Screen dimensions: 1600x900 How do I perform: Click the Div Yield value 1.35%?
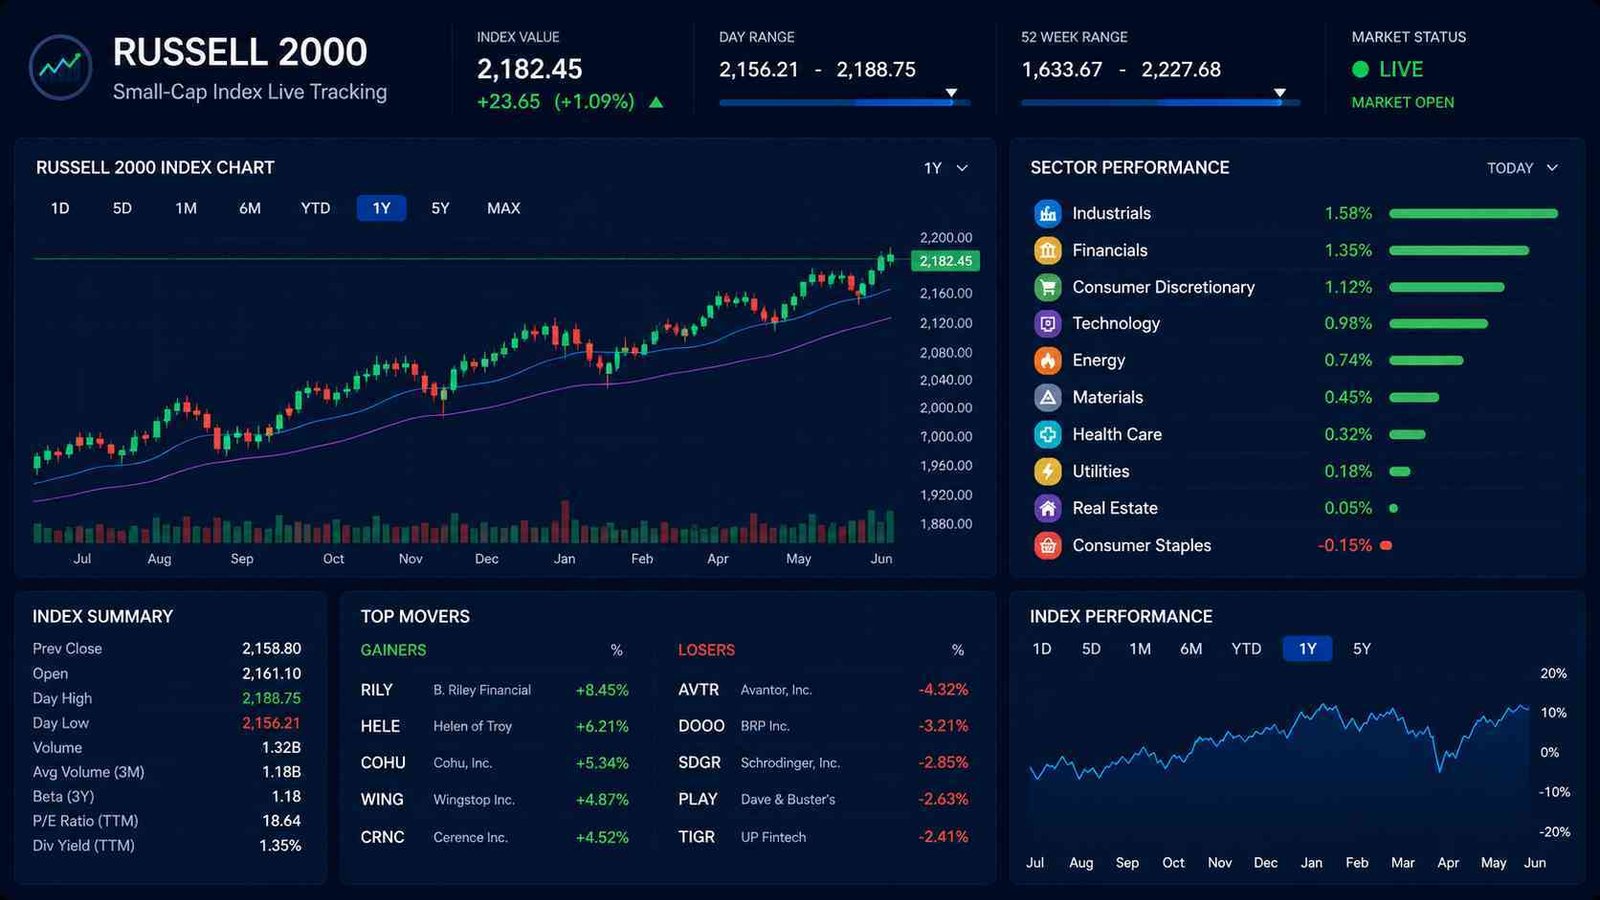point(280,845)
